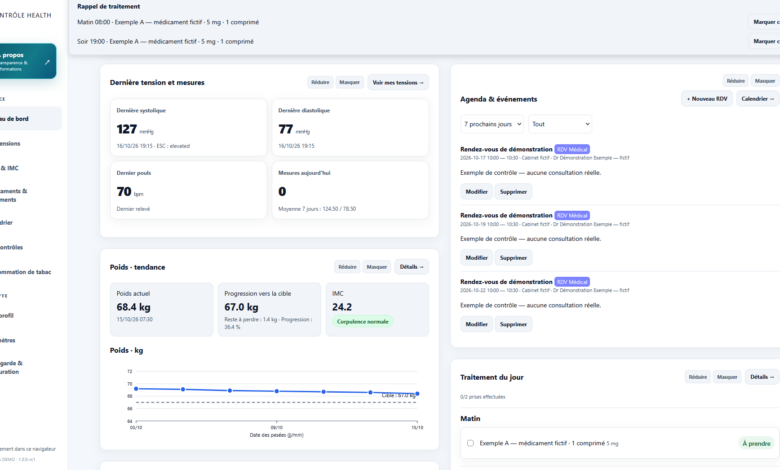Click the À prendre status badge
The width and height of the screenshot is (780, 470).
click(x=756, y=443)
